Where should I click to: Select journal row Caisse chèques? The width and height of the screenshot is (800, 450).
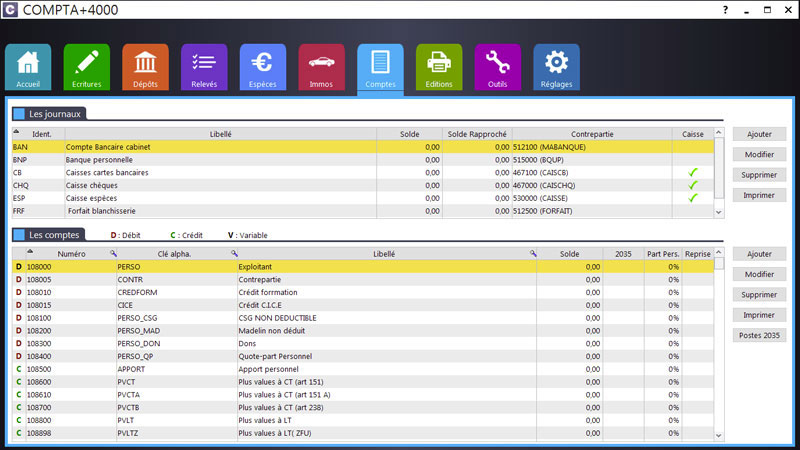(363, 185)
